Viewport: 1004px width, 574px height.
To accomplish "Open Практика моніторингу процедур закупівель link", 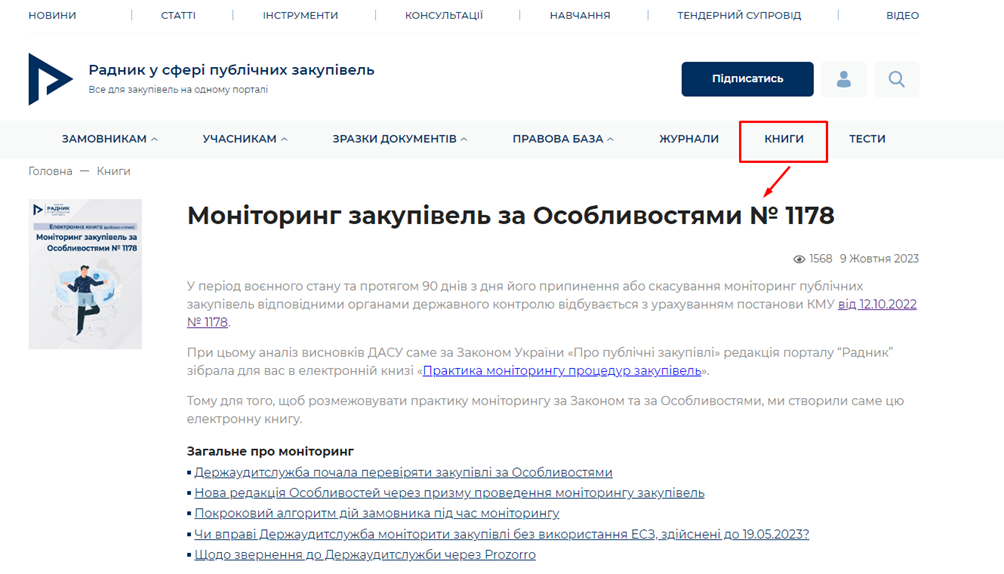I will click(562, 371).
